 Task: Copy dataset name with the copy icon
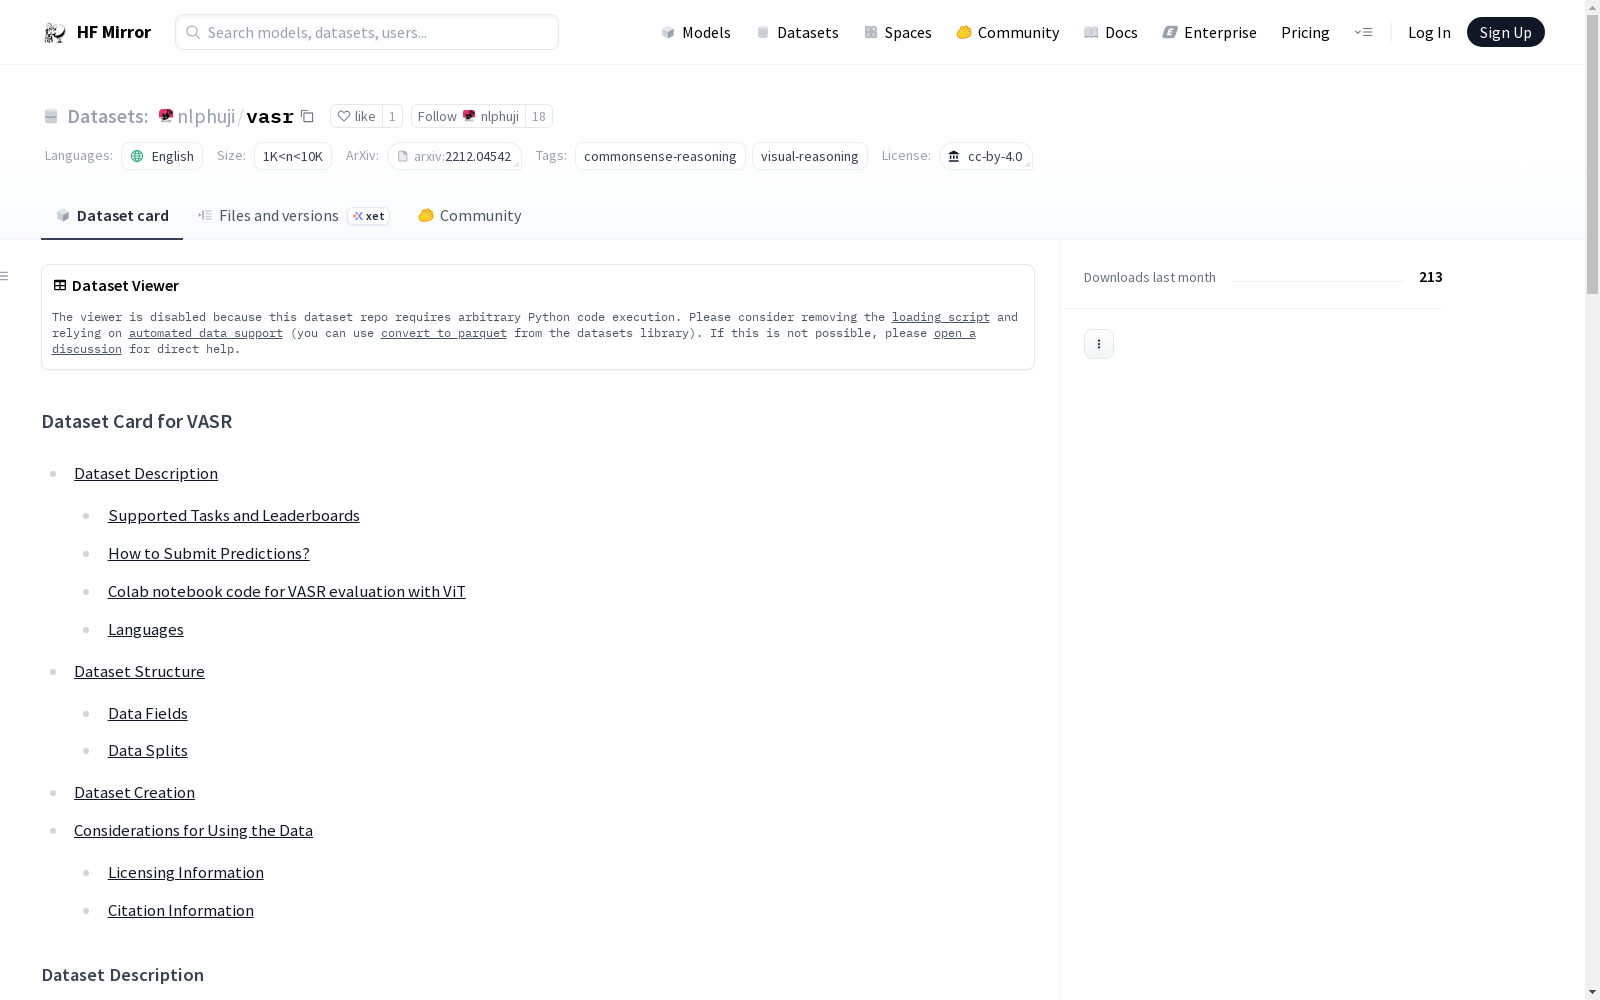[308, 116]
